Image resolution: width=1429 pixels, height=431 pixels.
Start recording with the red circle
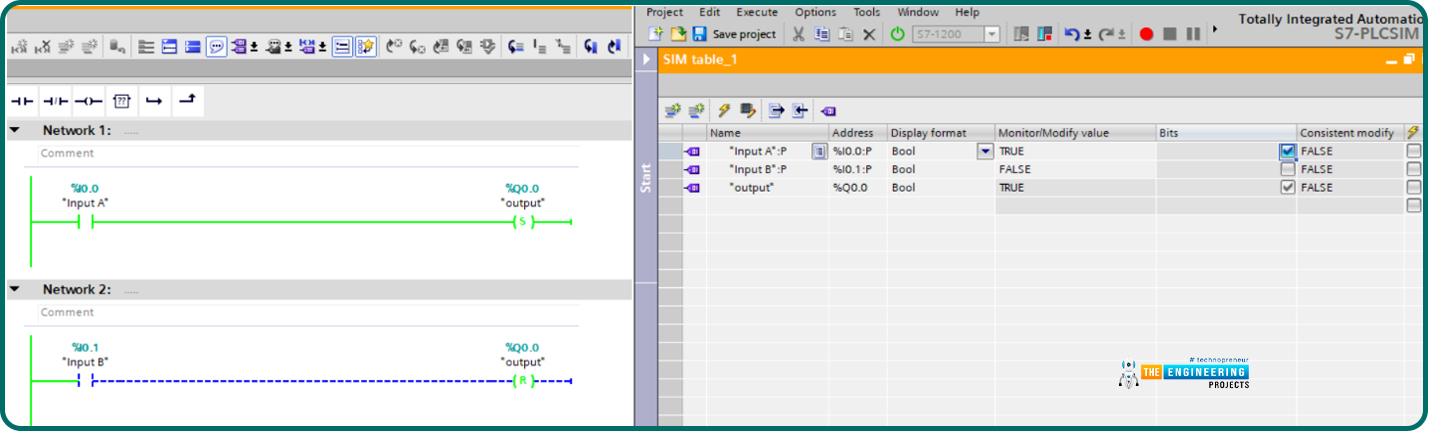pyautogui.click(x=1146, y=34)
